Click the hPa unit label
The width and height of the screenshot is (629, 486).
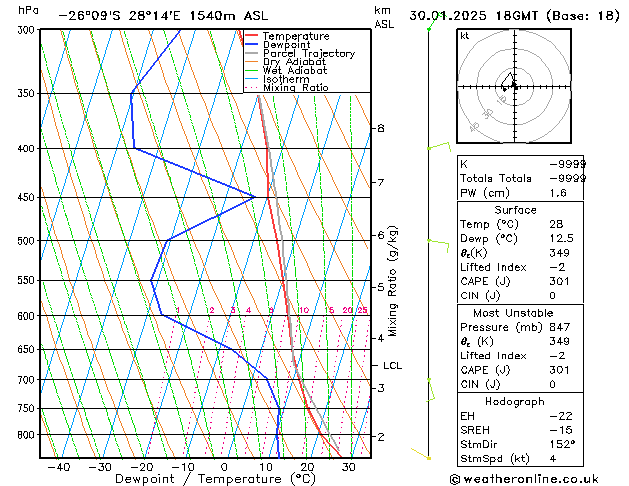[28, 10]
